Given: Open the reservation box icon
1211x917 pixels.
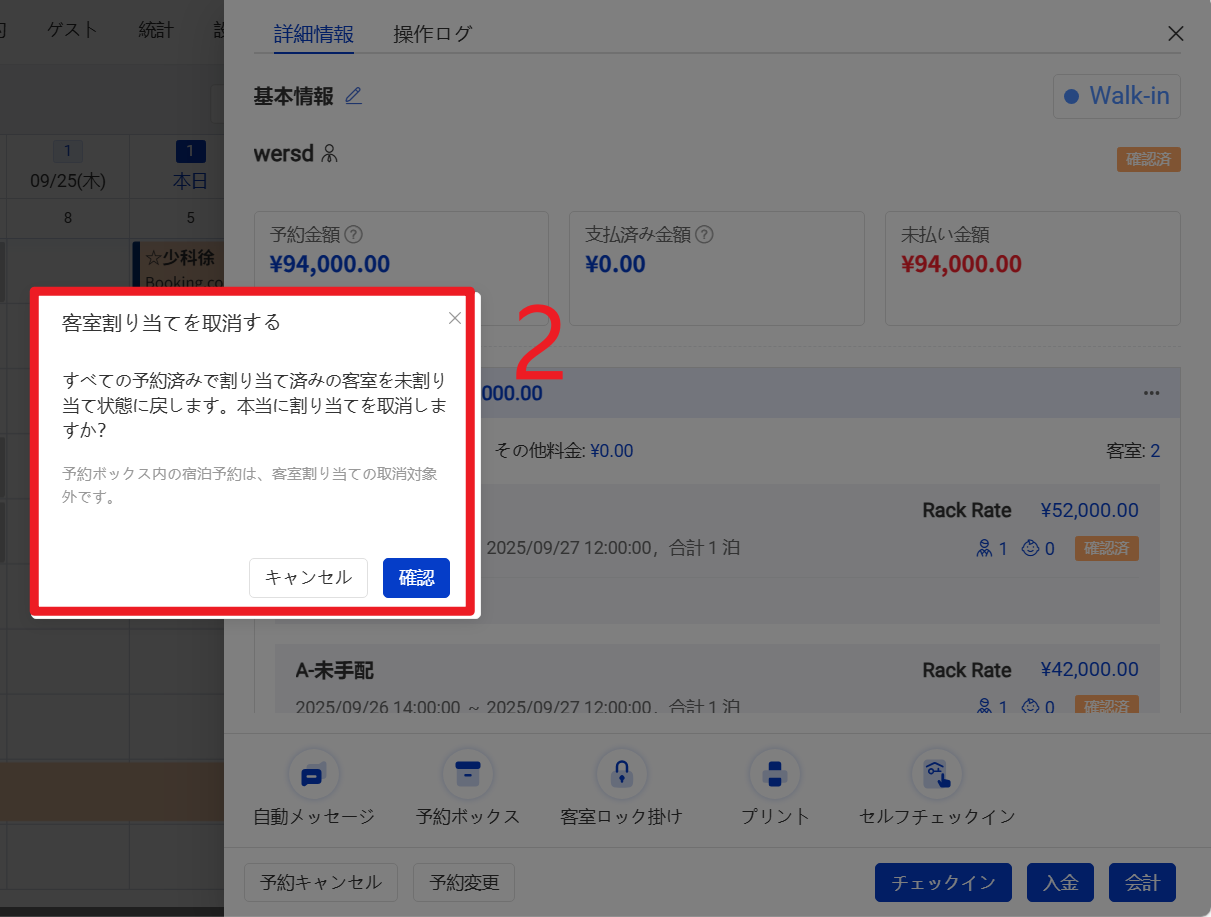Looking at the screenshot, I should pyautogui.click(x=467, y=775).
